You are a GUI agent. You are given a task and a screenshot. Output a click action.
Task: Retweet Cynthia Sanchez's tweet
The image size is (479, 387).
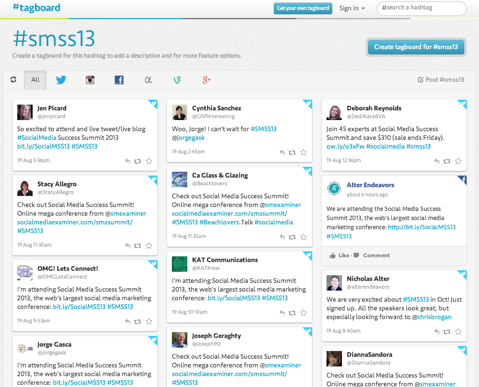click(292, 153)
